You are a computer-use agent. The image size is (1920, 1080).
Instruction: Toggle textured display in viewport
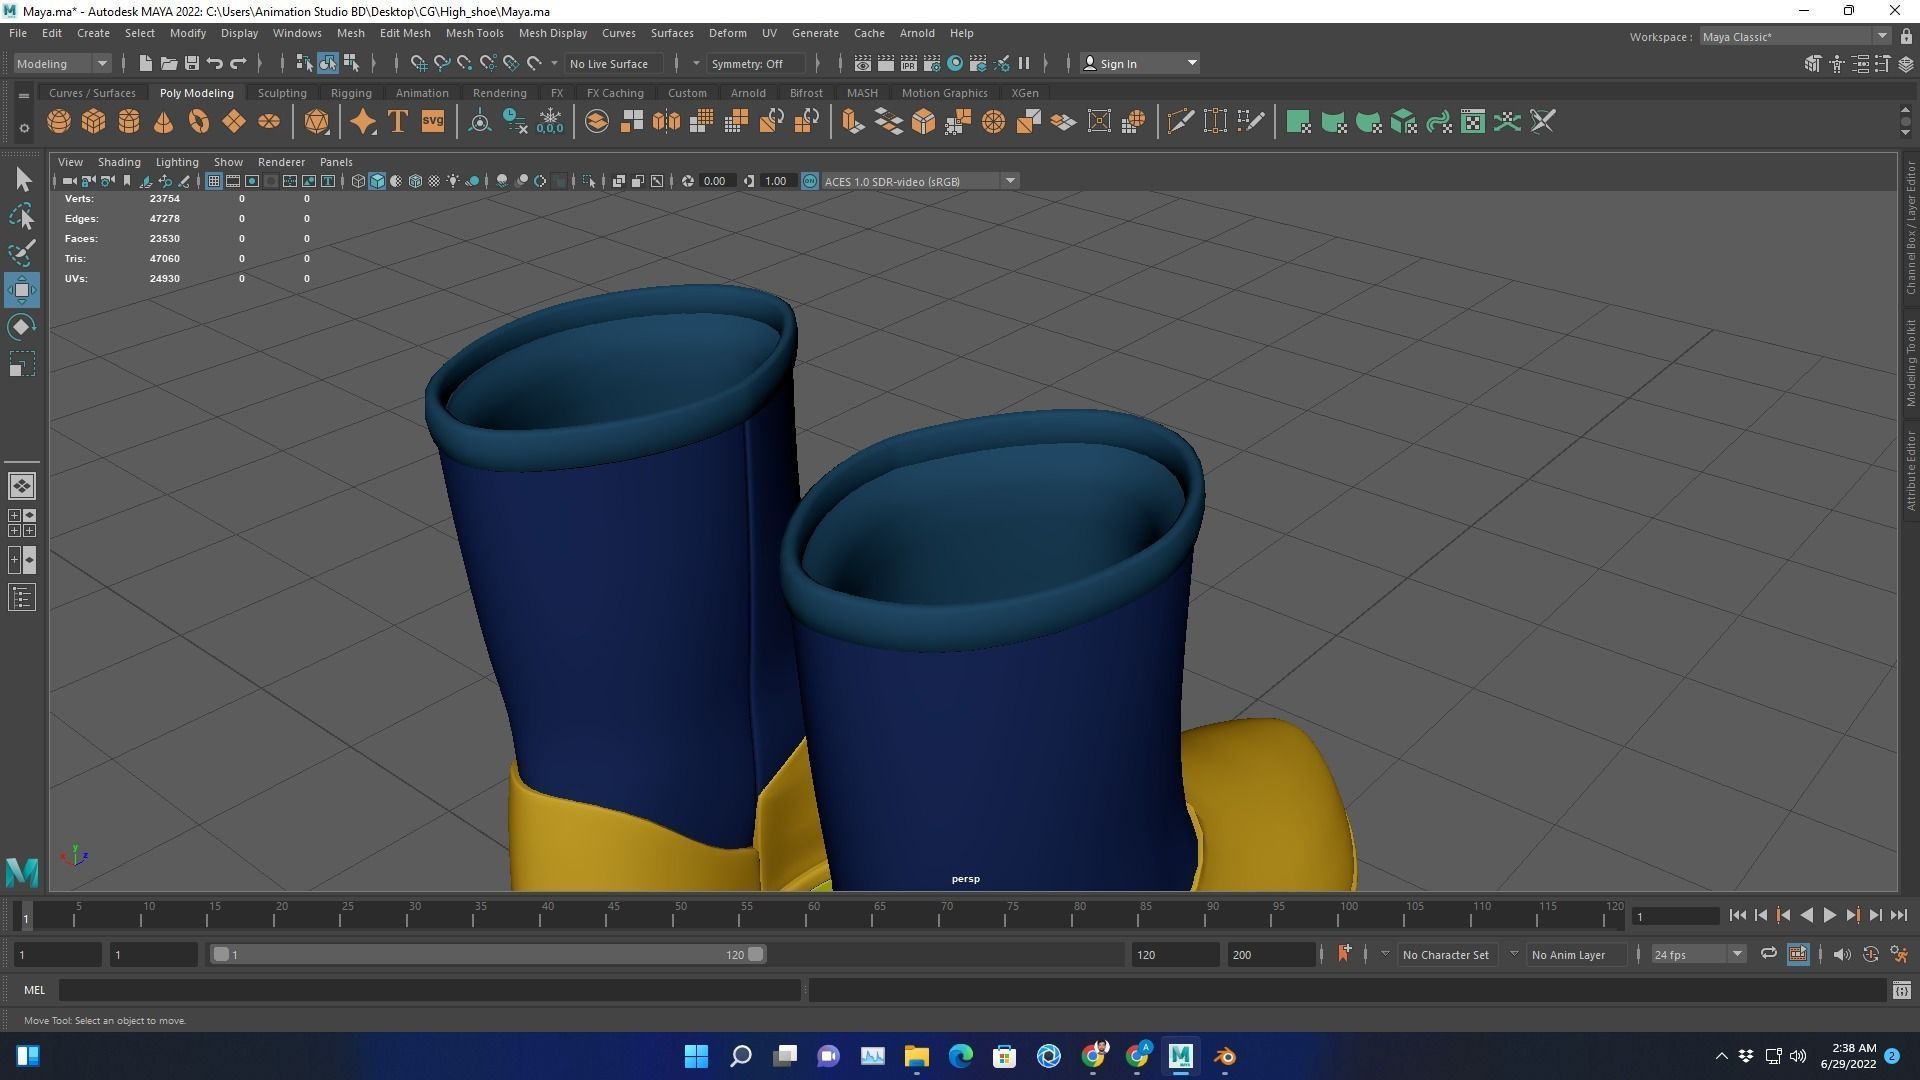(434, 181)
